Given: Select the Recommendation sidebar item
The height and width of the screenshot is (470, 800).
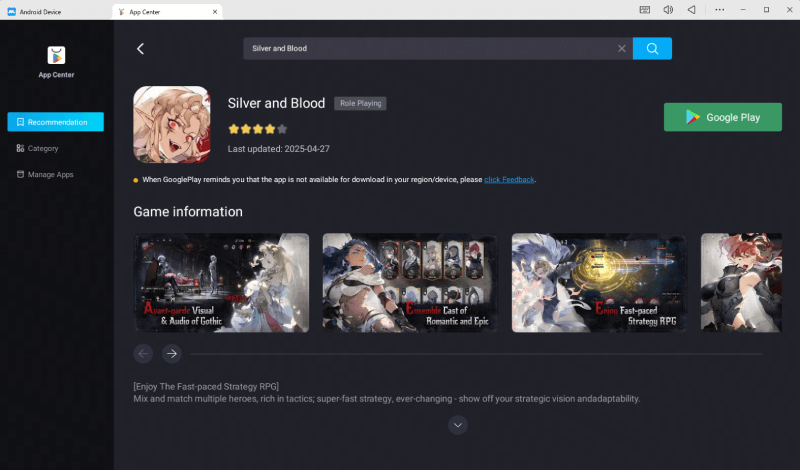Looking at the screenshot, I should (x=56, y=122).
